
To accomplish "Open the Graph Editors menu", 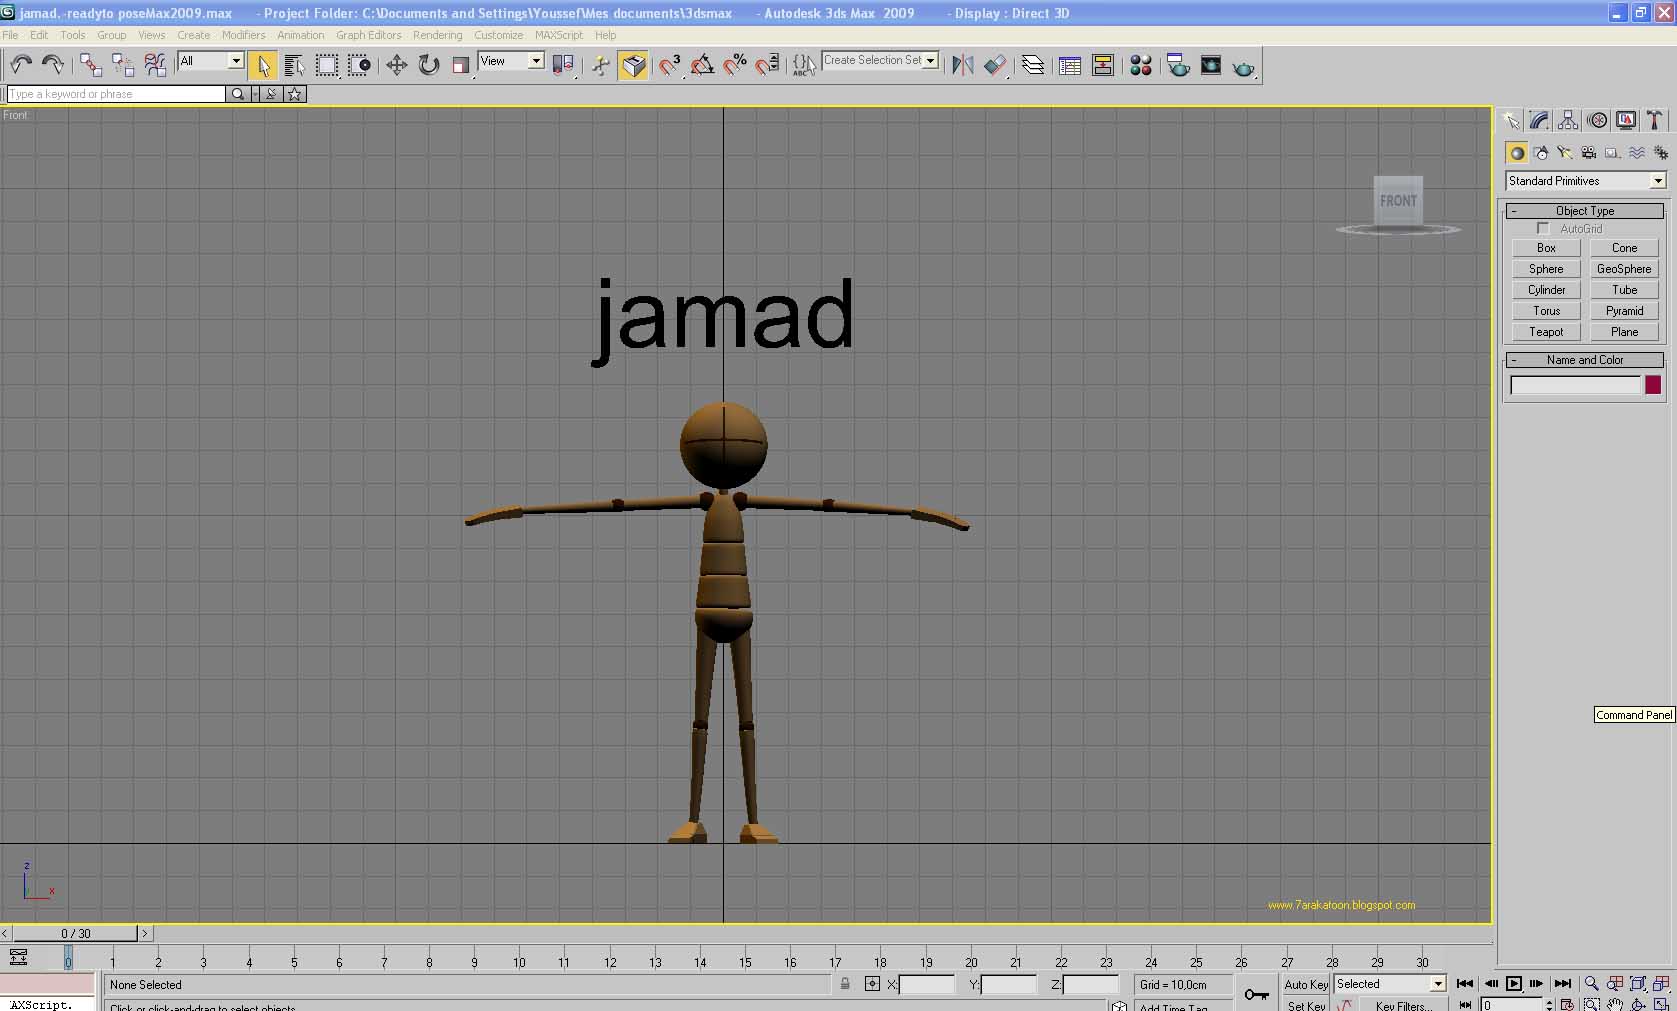I will click(x=368, y=35).
